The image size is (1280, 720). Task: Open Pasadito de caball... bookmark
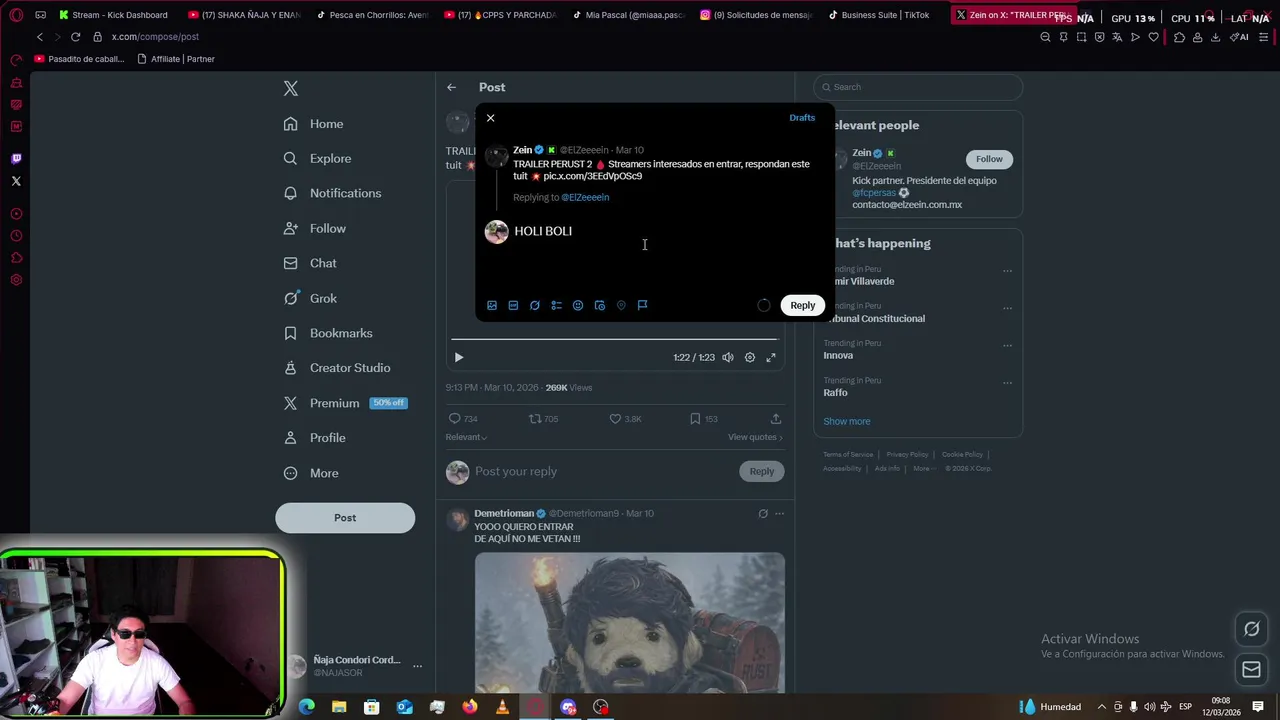(80, 59)
